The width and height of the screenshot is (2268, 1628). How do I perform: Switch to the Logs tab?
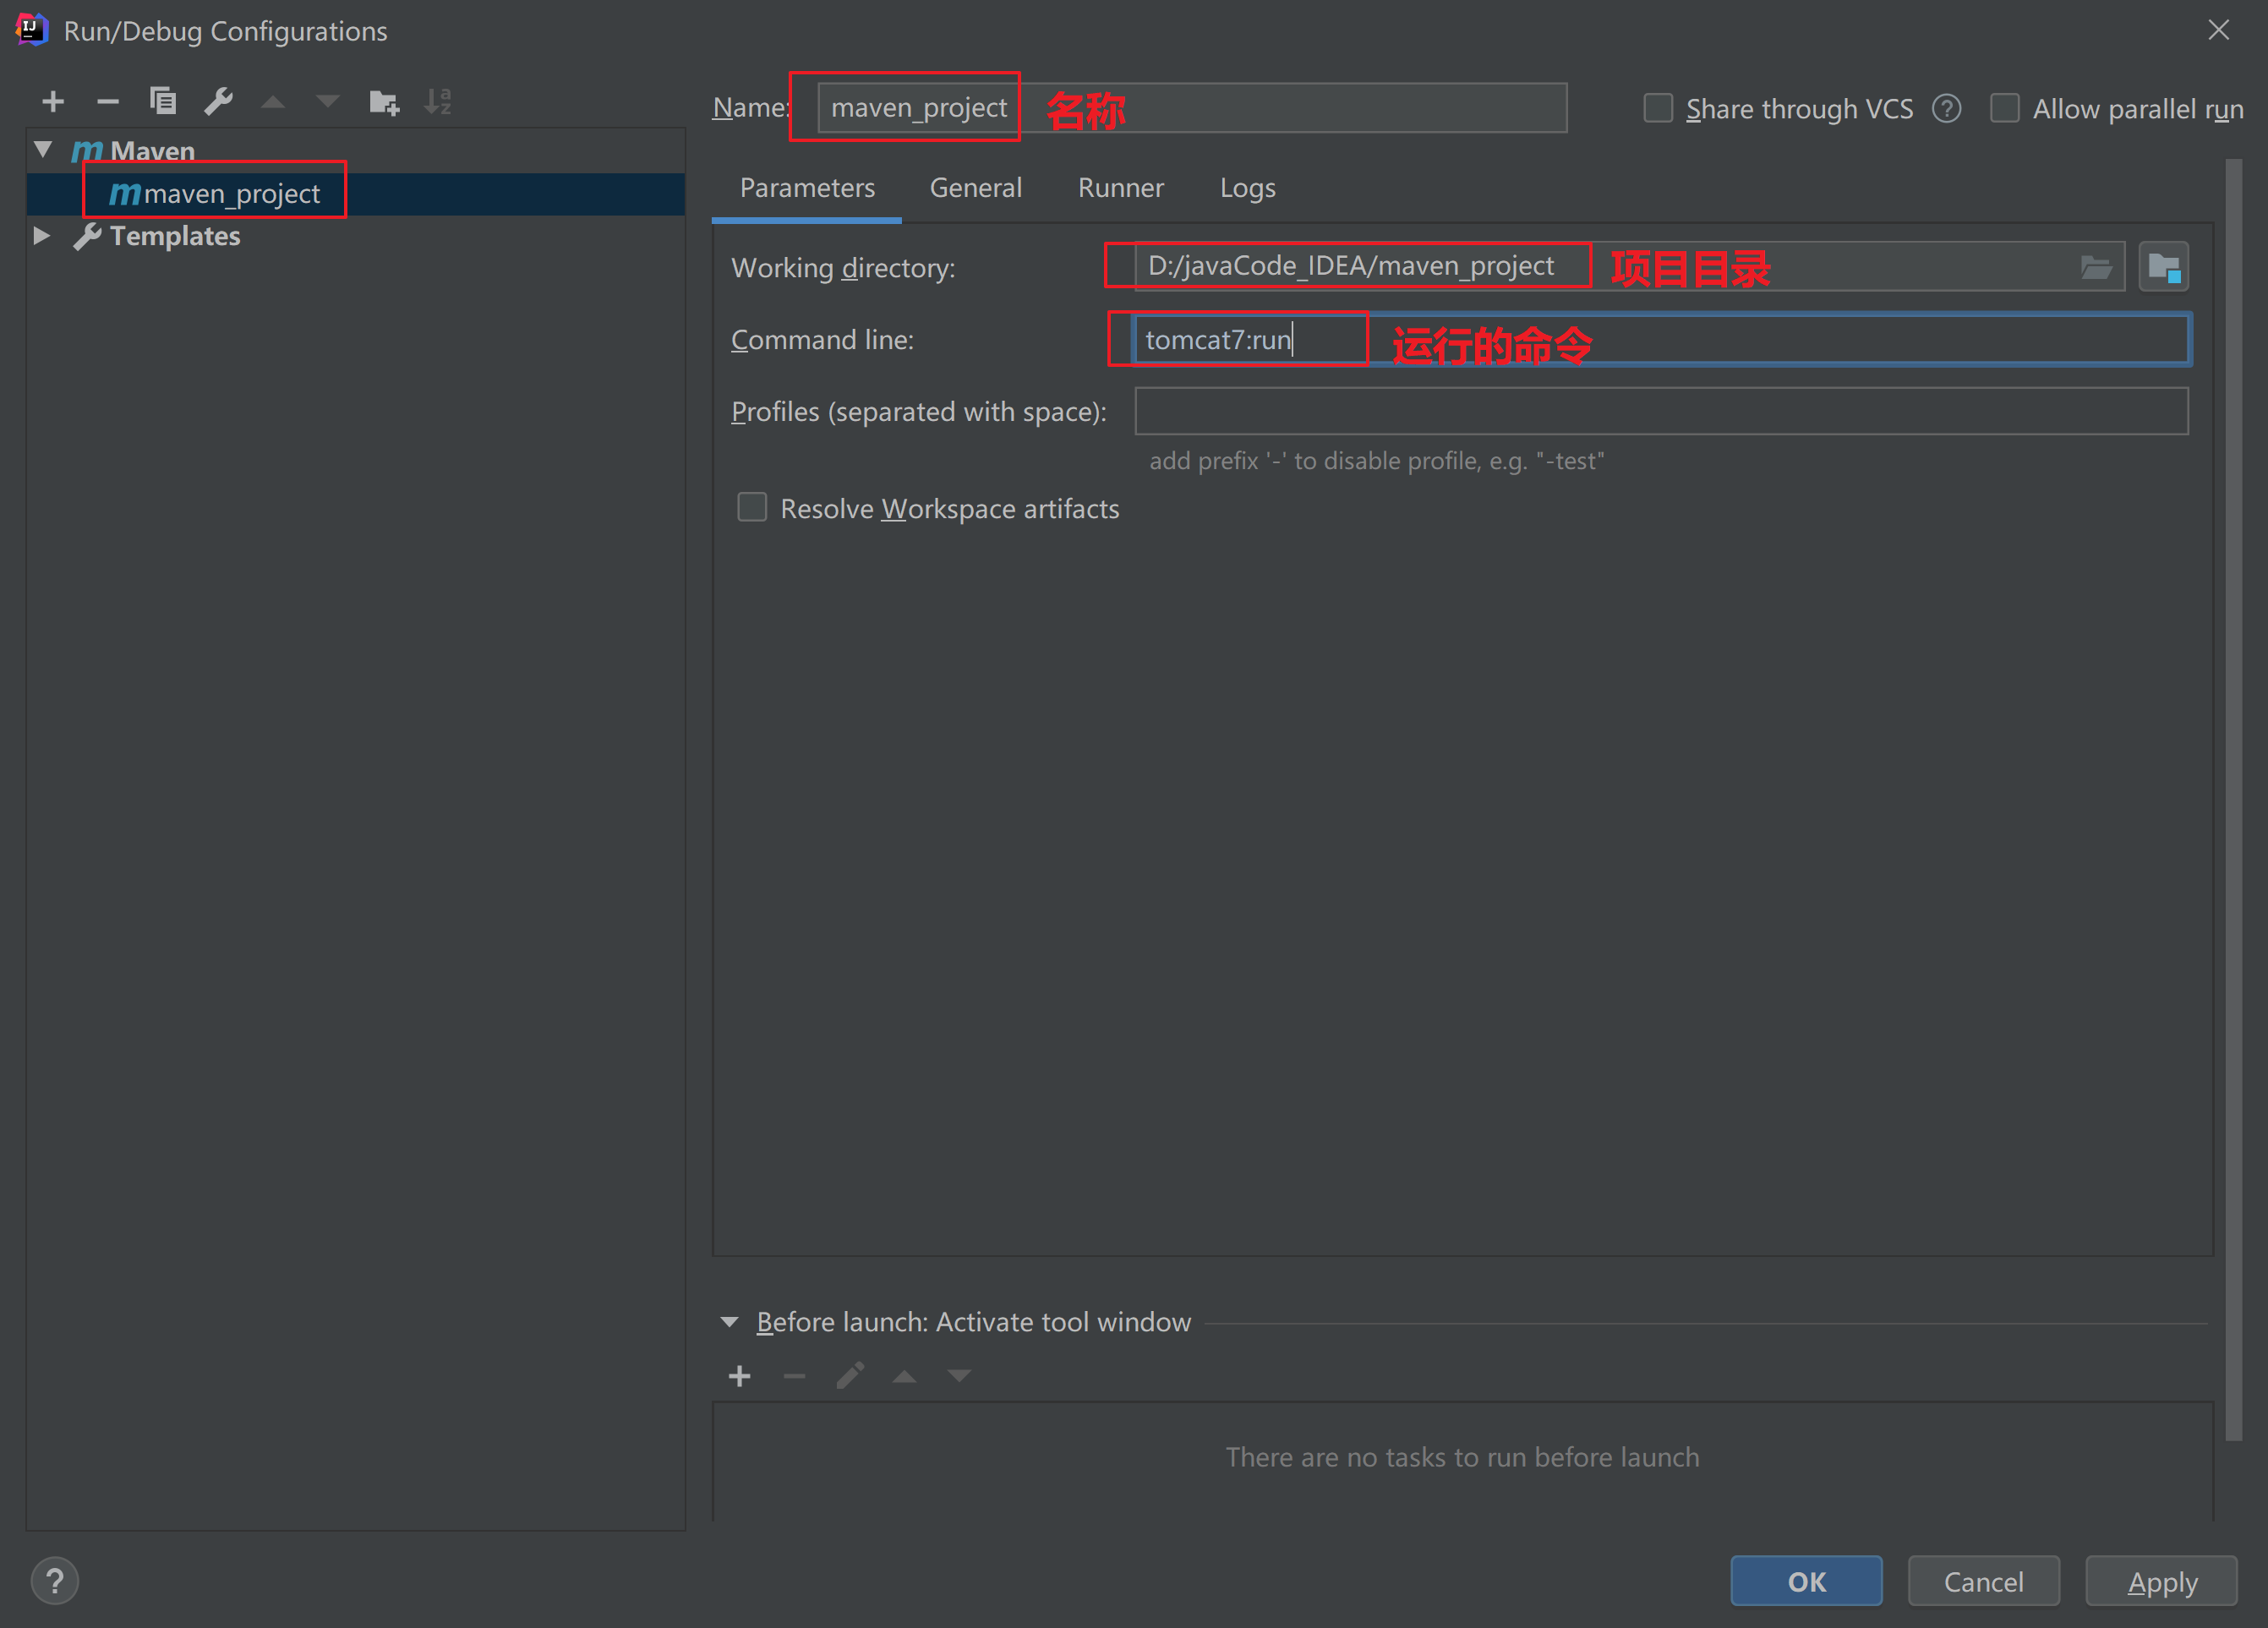(x=1248, y=188)
